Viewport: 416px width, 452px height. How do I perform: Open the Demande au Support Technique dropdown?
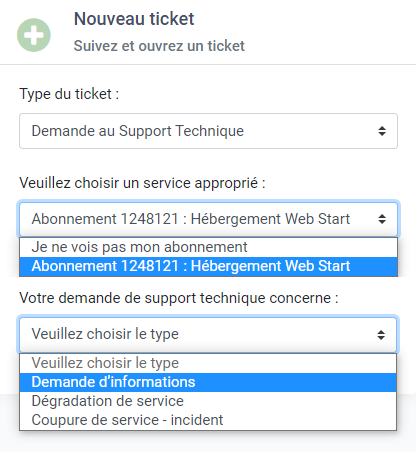tap(208, 131)
